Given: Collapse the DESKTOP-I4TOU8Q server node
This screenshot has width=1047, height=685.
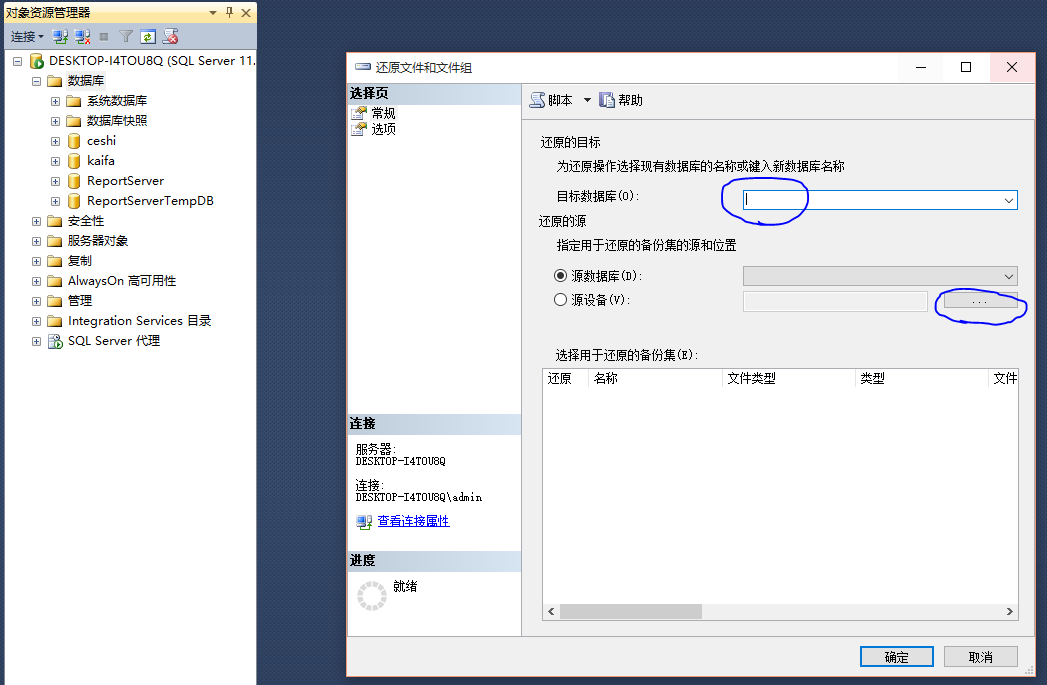Looking at the screenshot, I should pyautogui.click(x=17, y=61).
